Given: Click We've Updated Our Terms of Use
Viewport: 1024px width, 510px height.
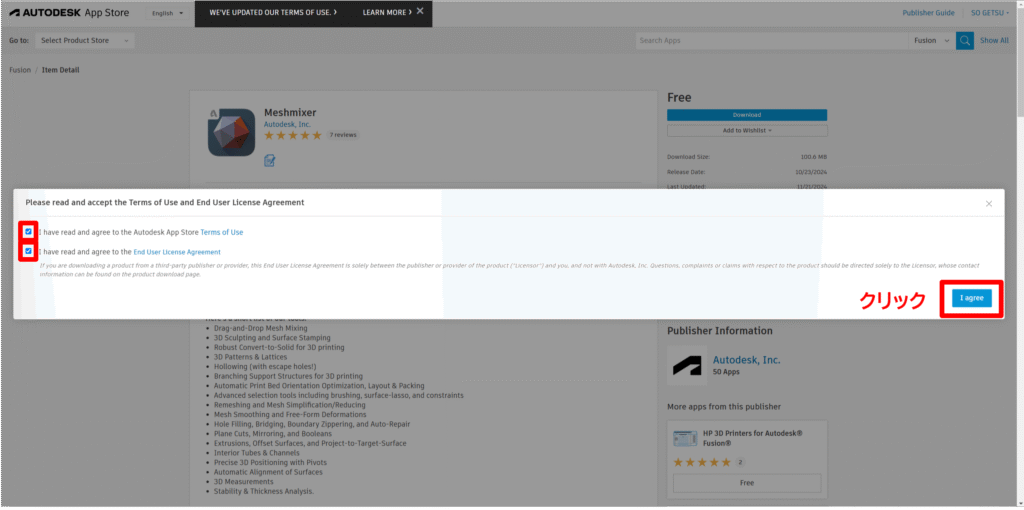Looking at the screenshot, I should click(x=273, y=12).
